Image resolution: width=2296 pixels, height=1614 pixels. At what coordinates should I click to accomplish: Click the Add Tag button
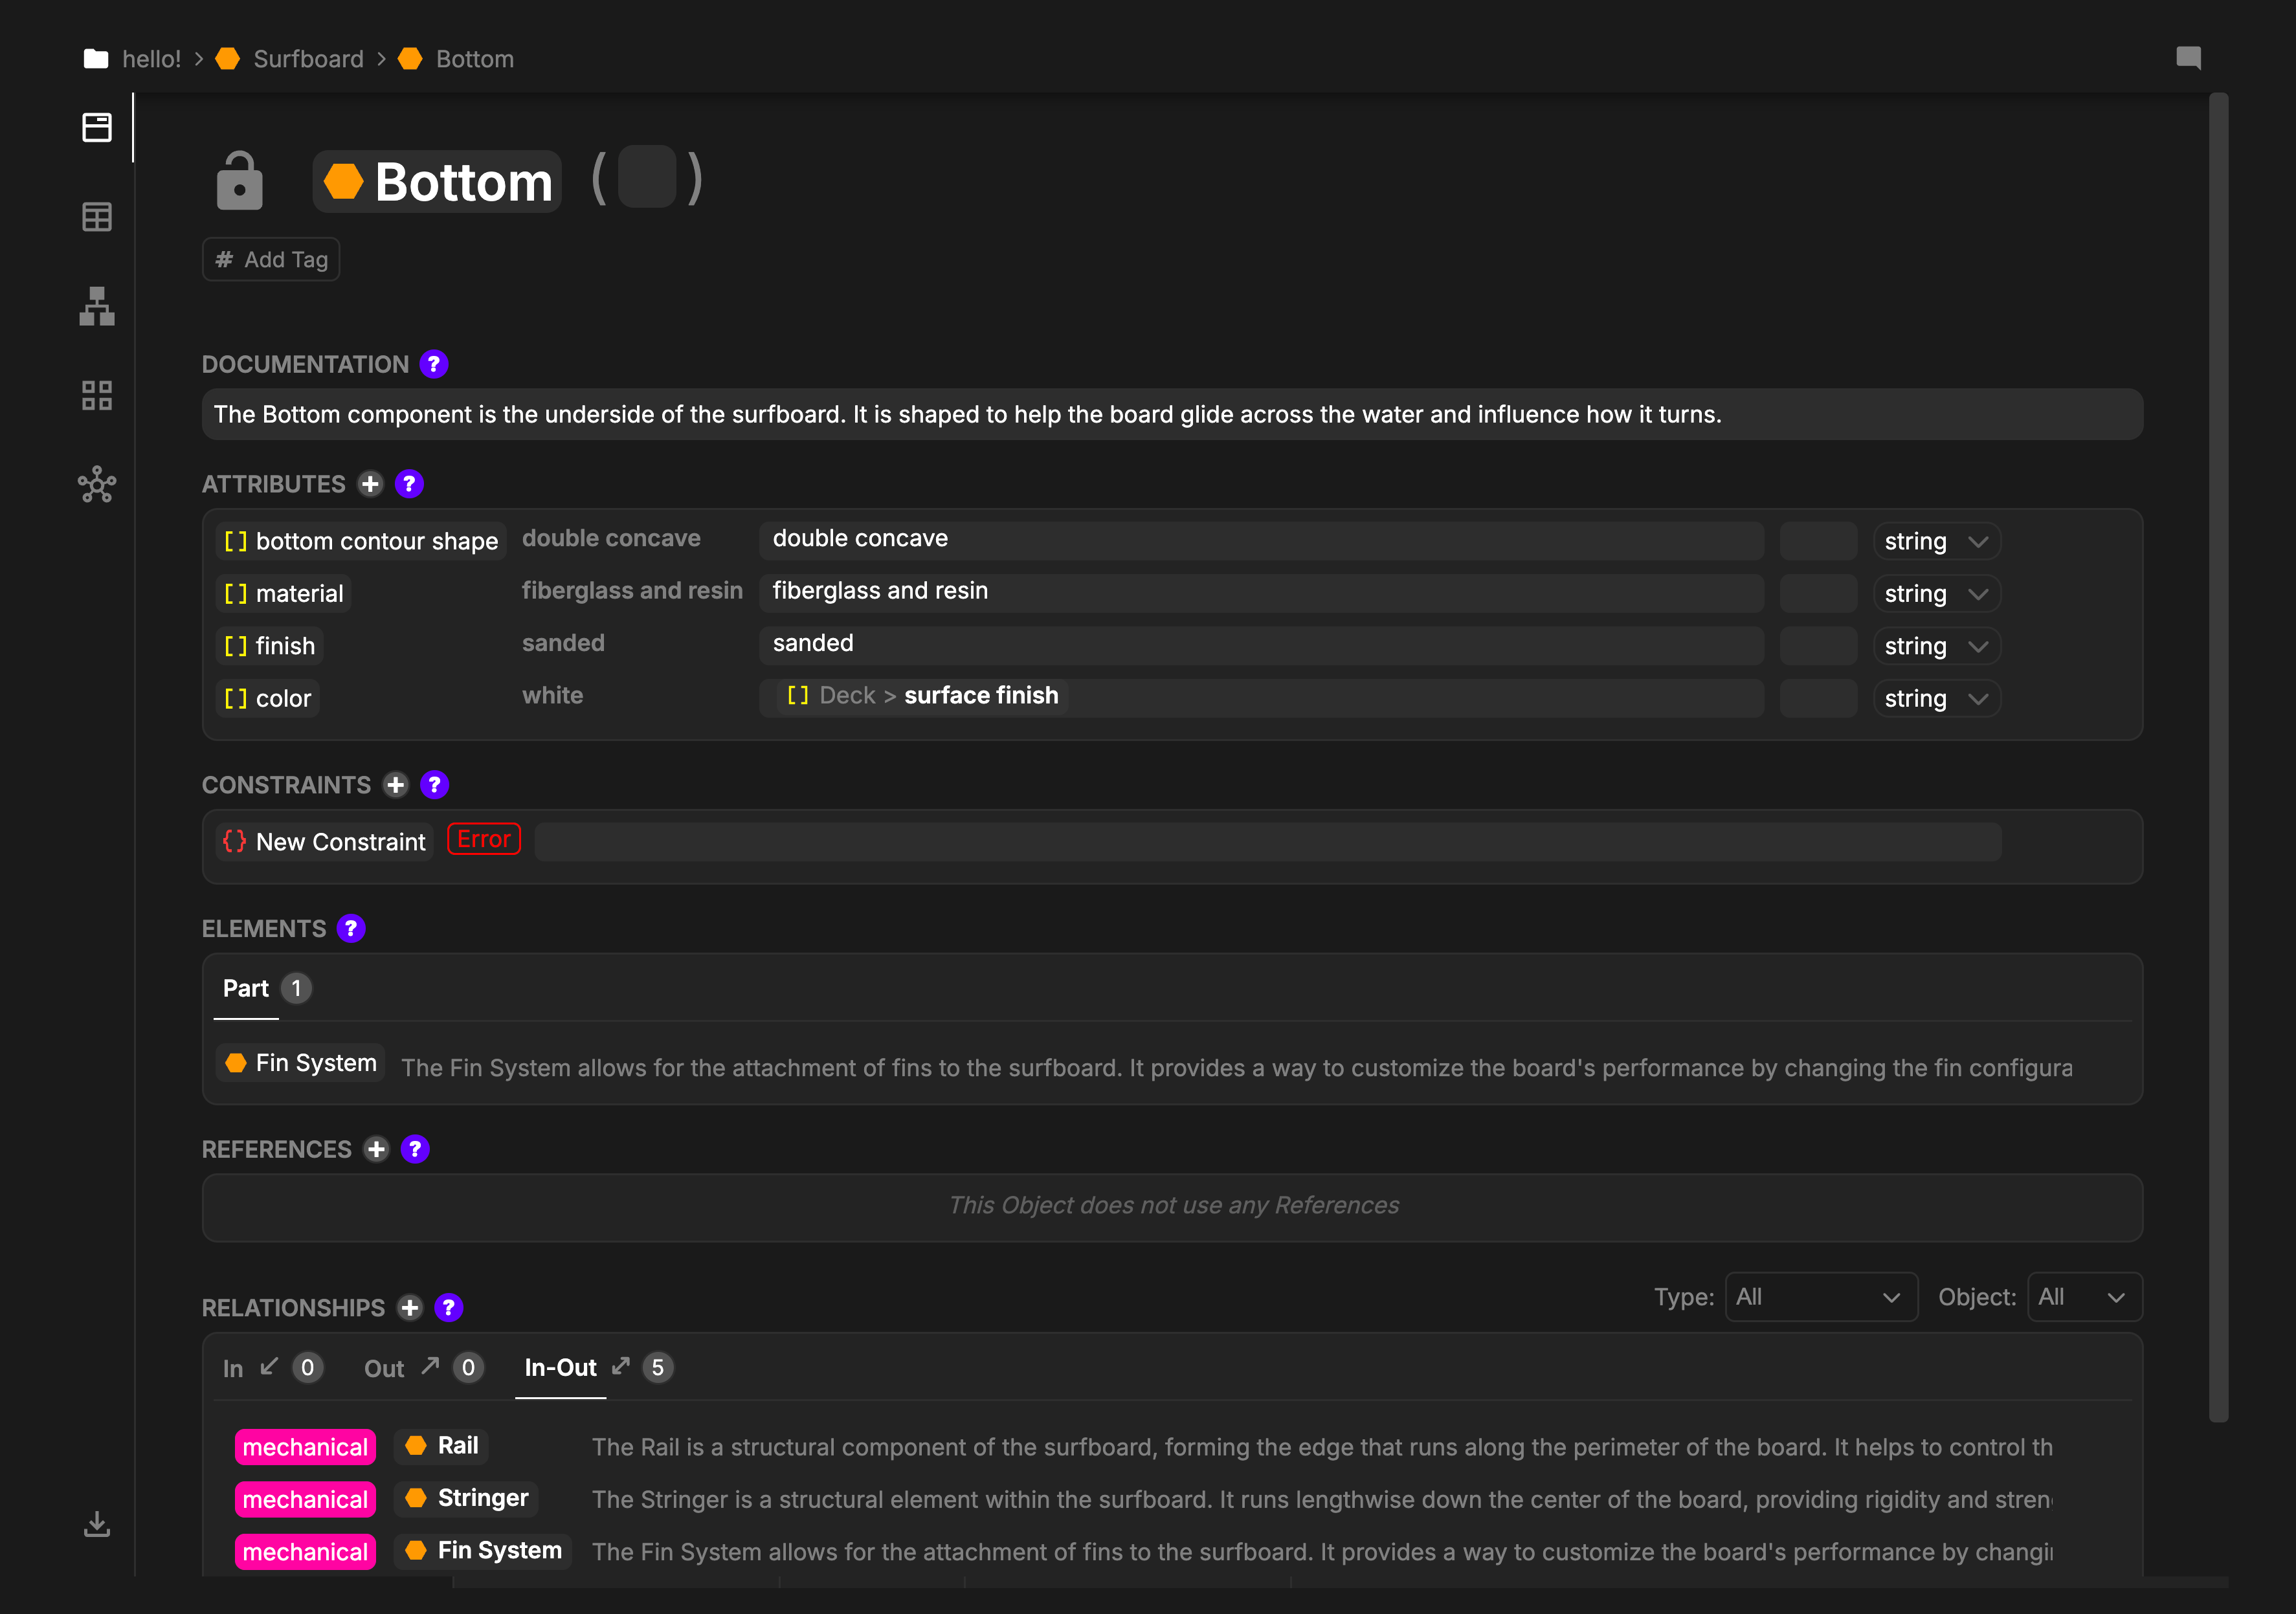271,260
